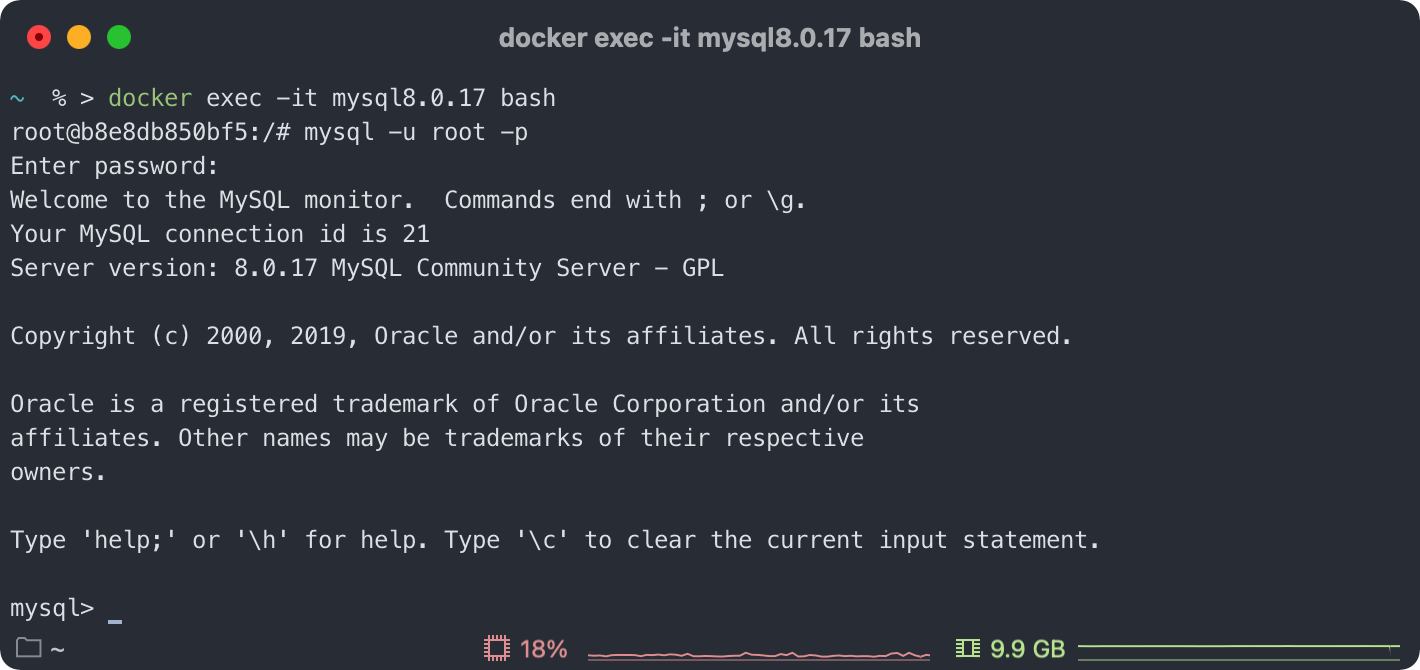Click the 'Your MySQL connection id is 21' line

pos(220,234)
